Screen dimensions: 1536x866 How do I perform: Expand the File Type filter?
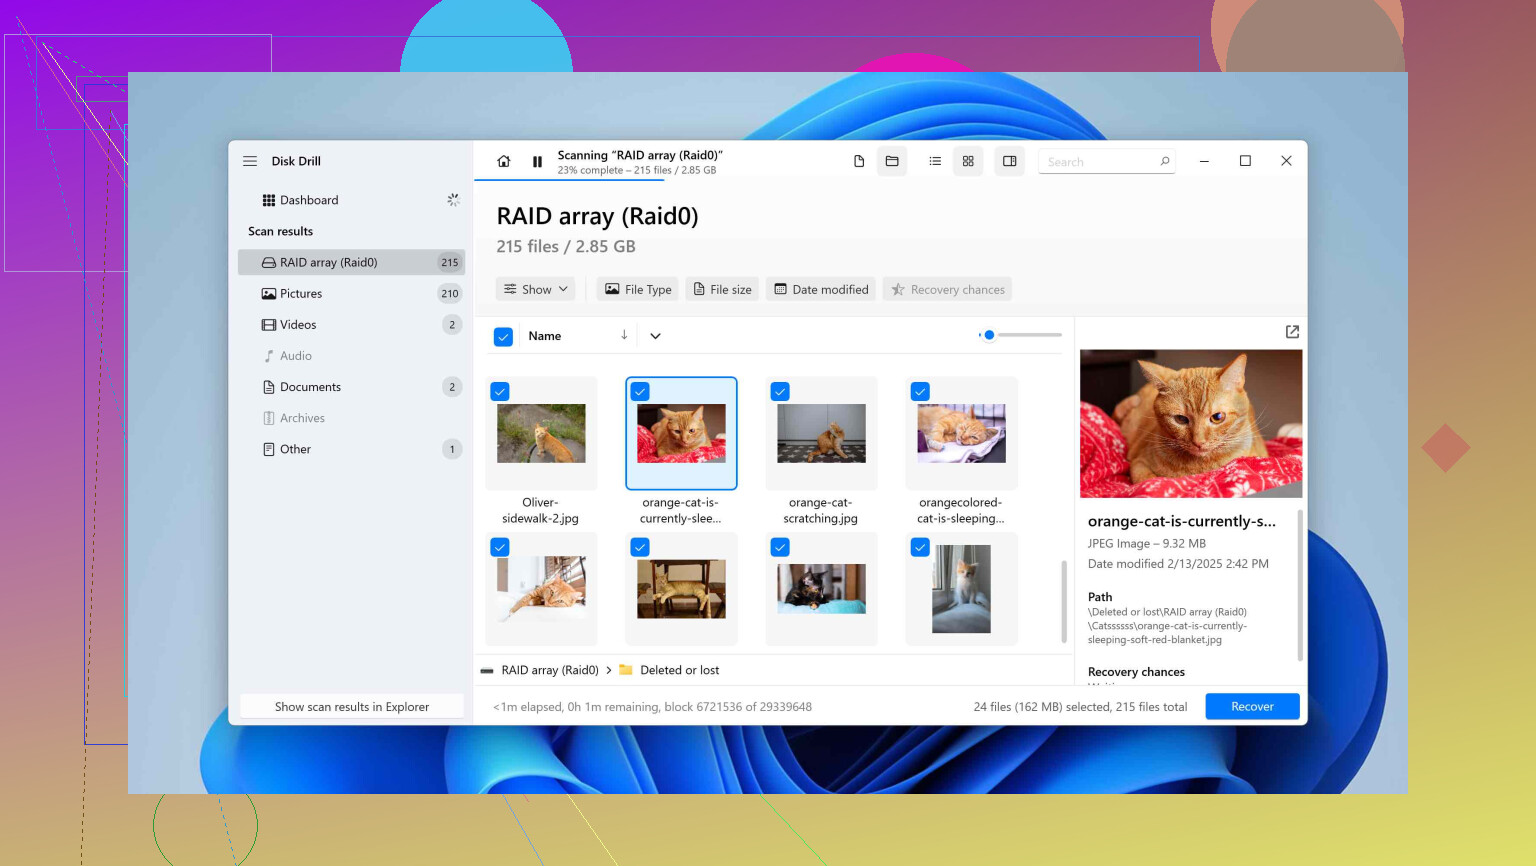(x=638, y=290)
